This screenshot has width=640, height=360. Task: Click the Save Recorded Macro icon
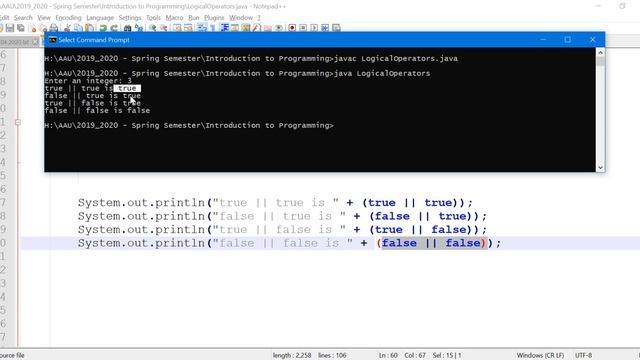pos(336,28)
